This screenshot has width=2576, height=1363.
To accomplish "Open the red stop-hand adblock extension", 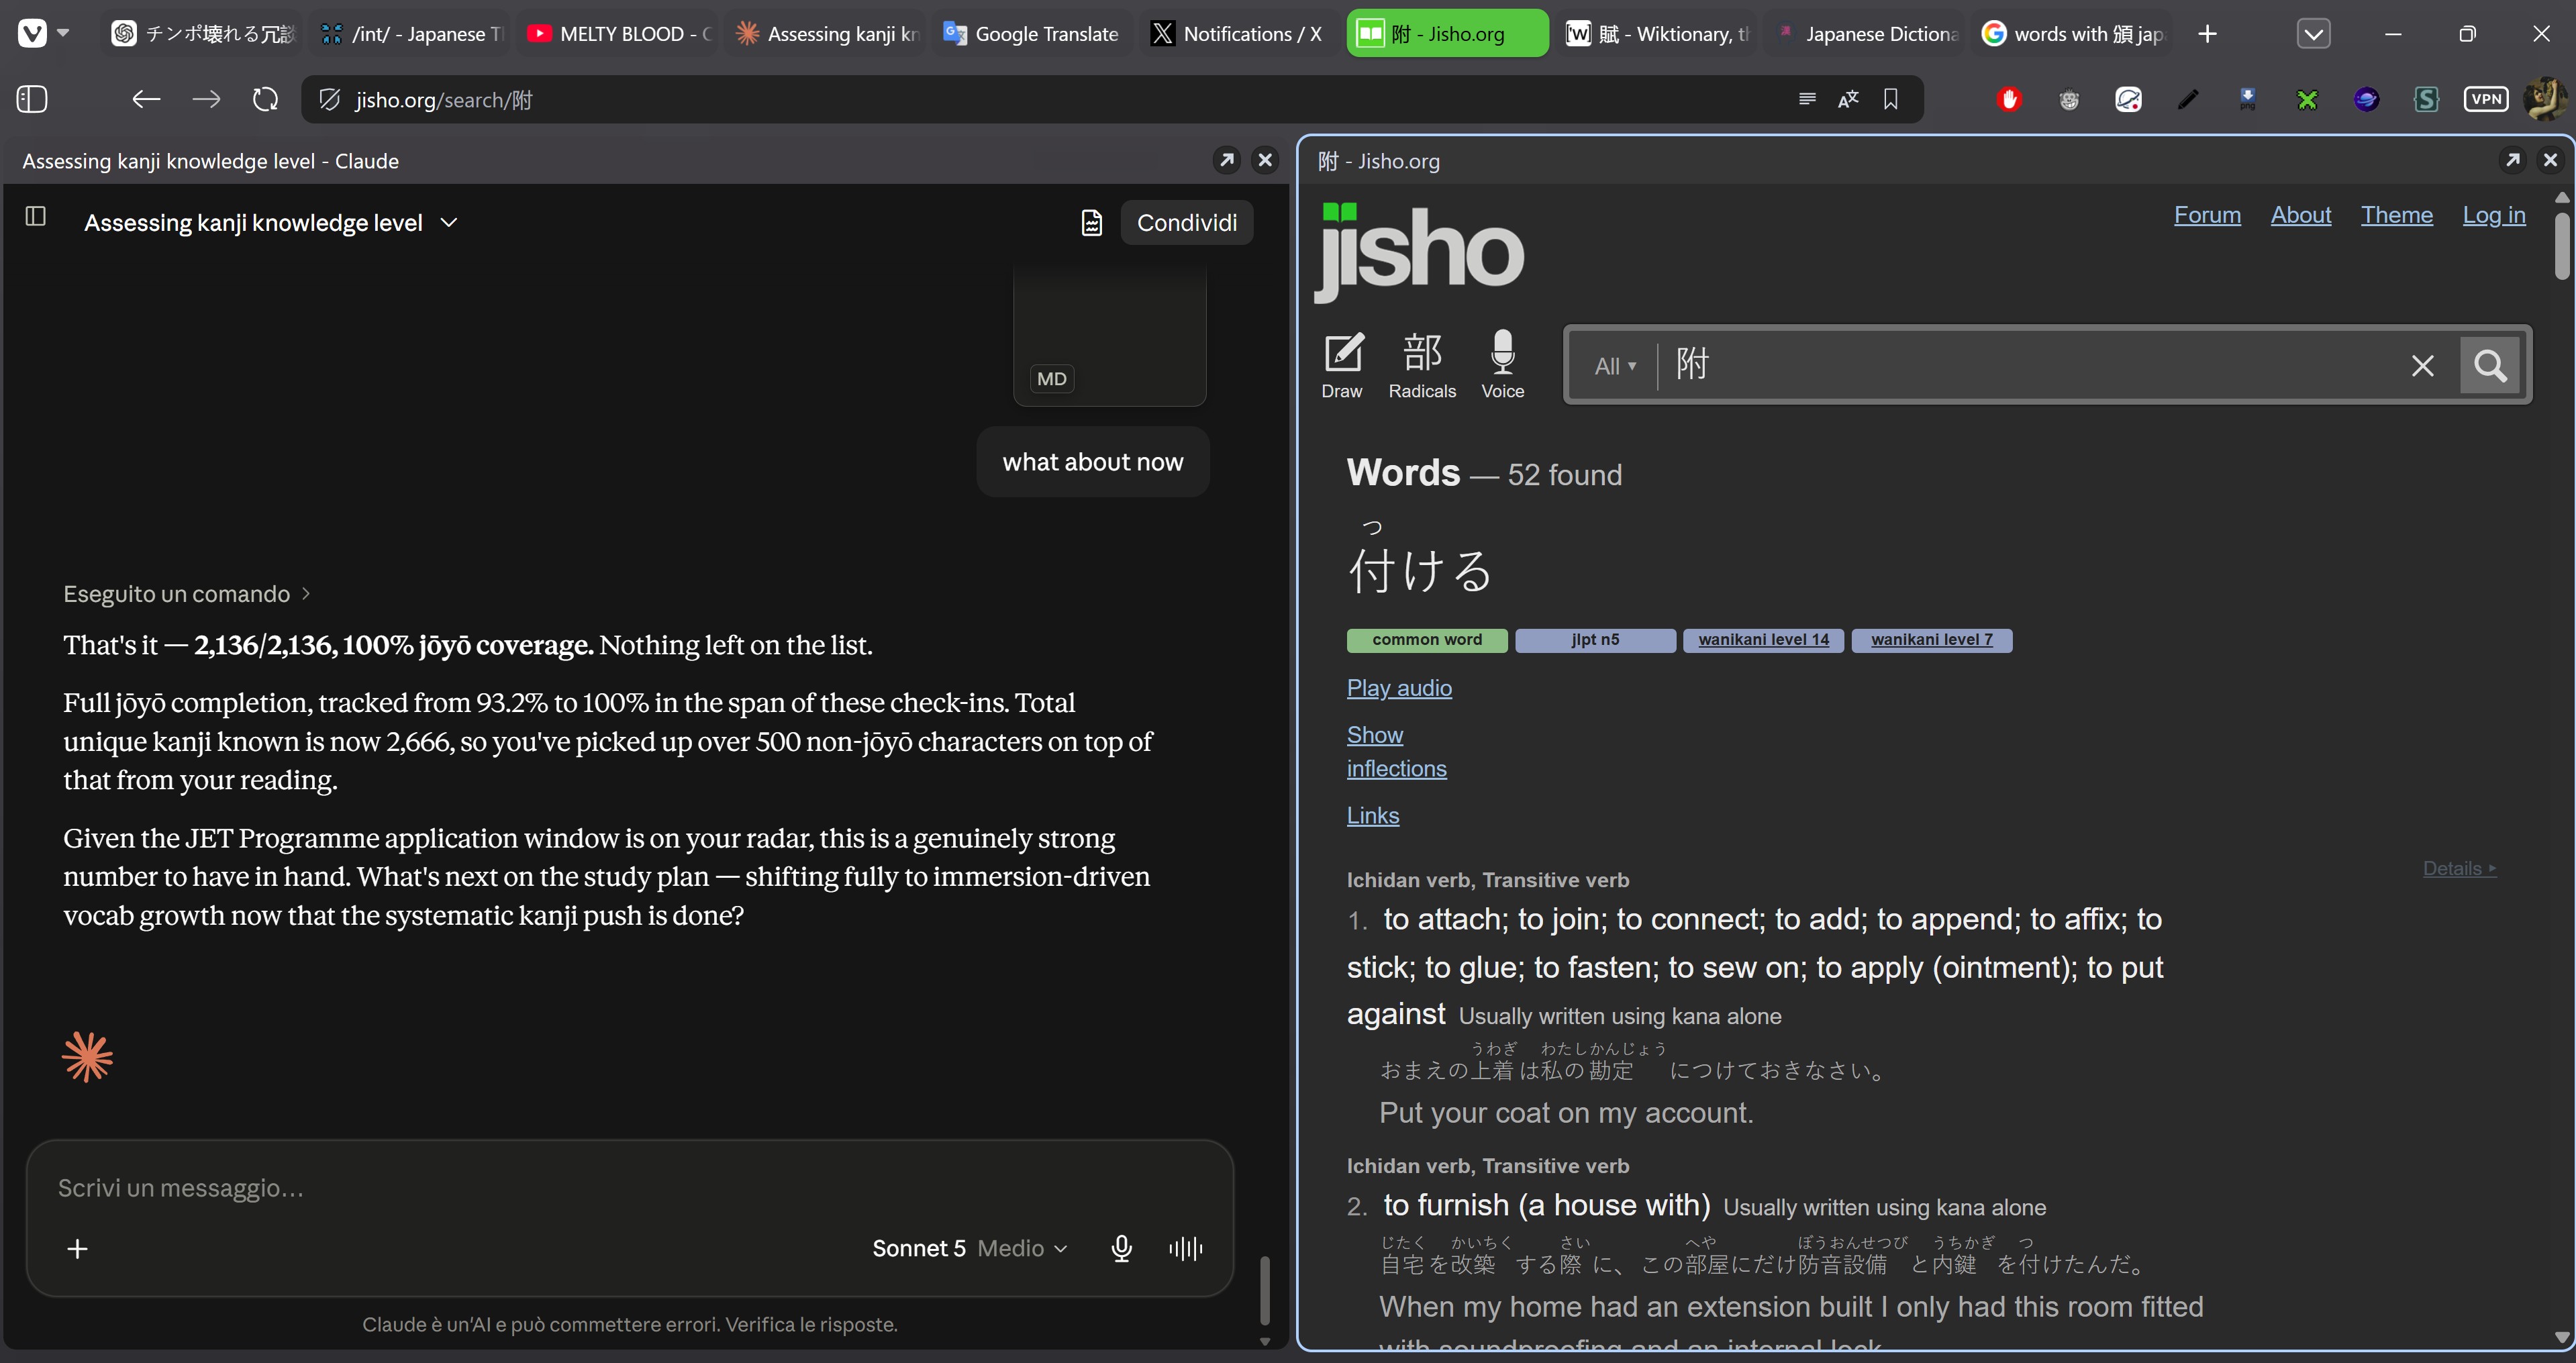I will click(x=2009, y=99).
